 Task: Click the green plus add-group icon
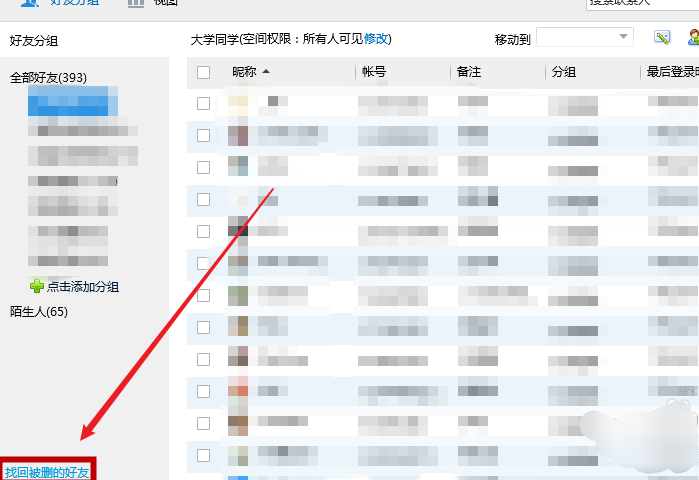[37, 286]
